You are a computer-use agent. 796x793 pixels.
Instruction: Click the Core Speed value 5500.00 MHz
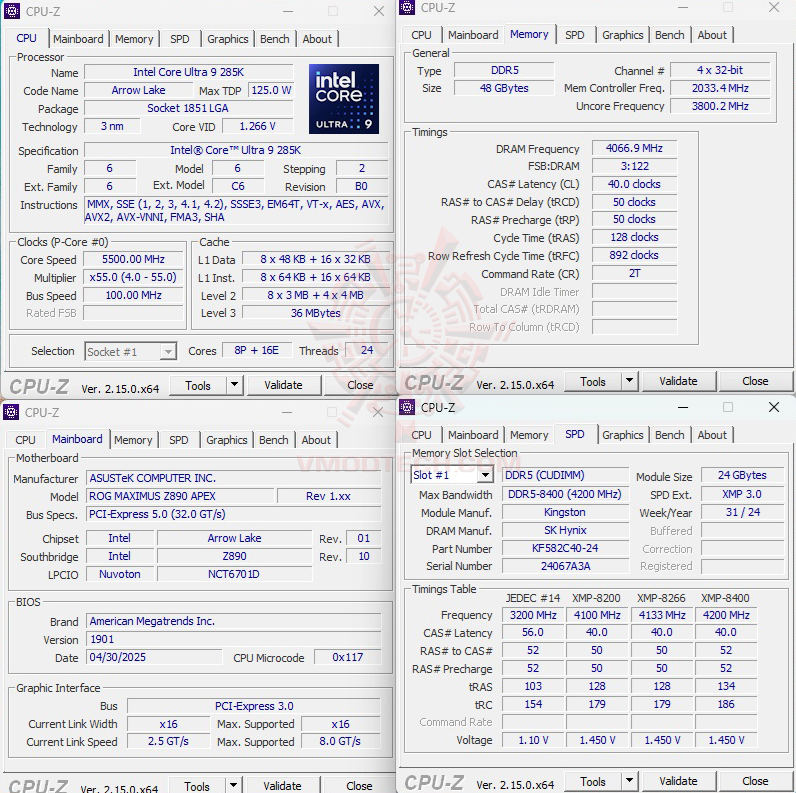(x=133, y=259)
